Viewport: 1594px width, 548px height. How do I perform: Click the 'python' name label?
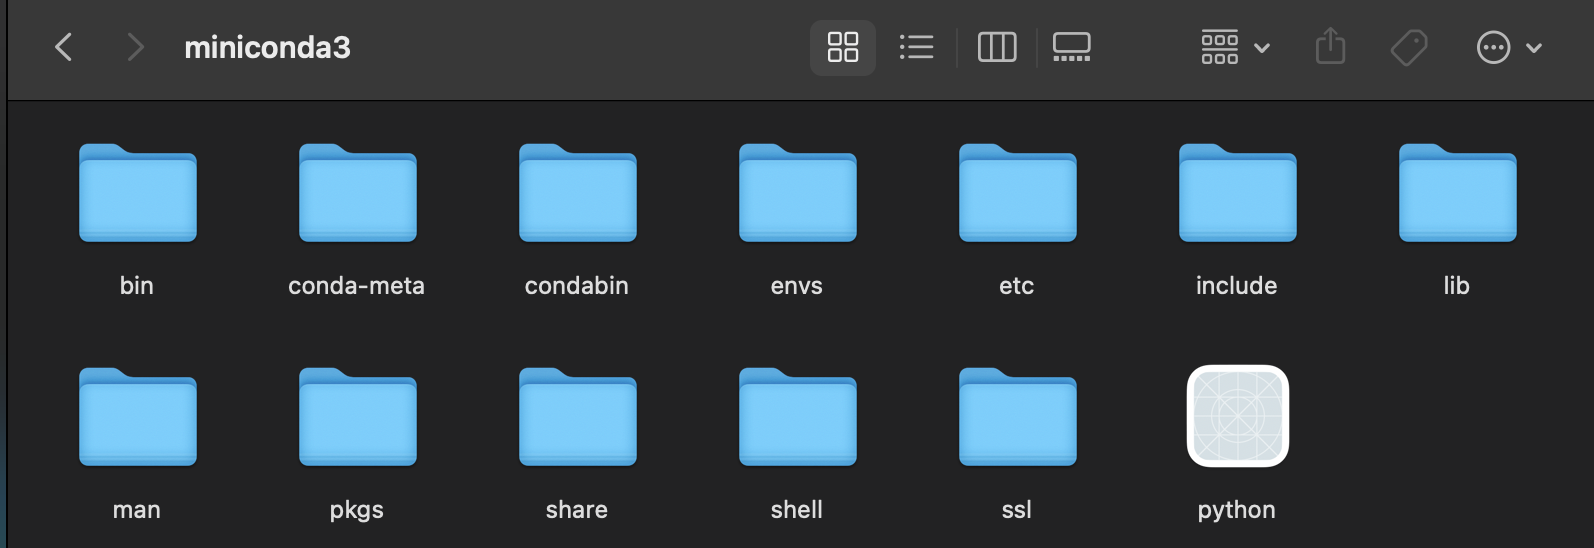click(x=1237, y=510)
